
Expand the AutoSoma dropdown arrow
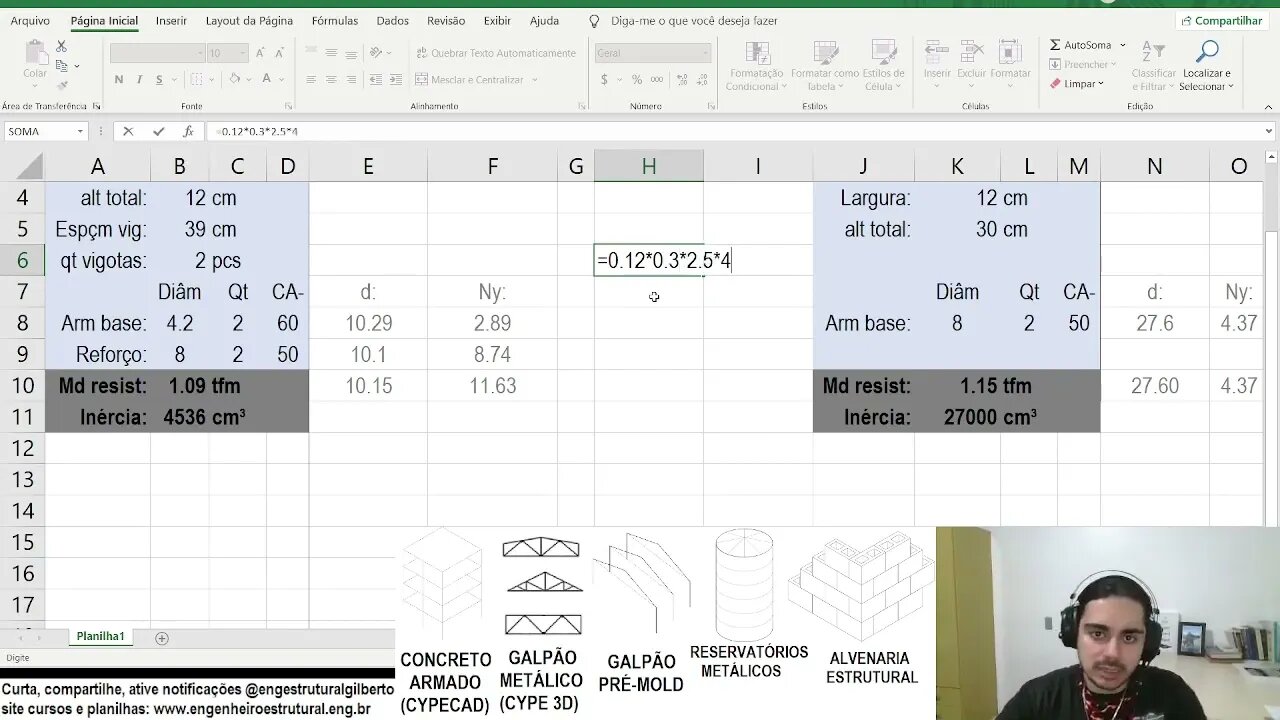coord(1122,45)
